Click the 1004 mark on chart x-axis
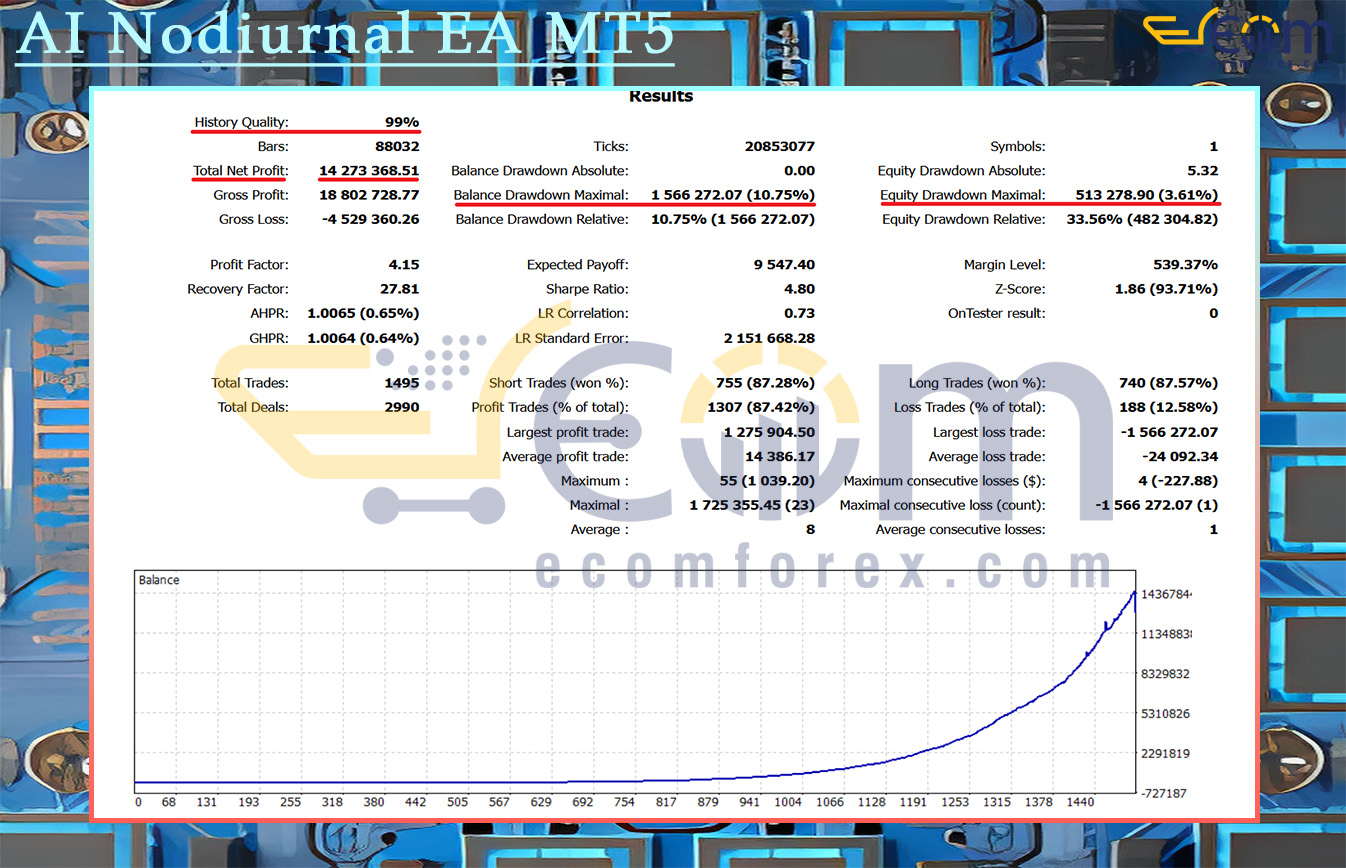This screenshot has height=868, width=1346. coord(788,802)
